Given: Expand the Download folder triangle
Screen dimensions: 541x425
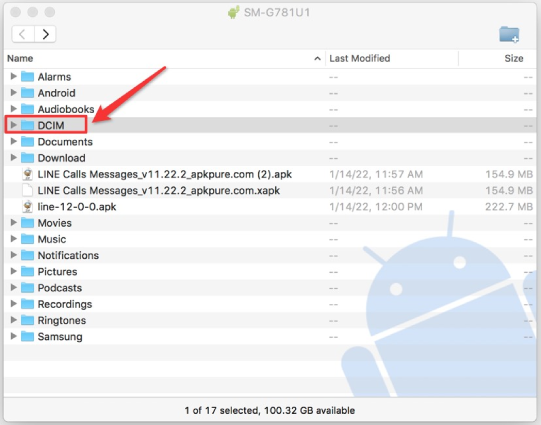Looking at the screenshot, I should tap(13, 157).
